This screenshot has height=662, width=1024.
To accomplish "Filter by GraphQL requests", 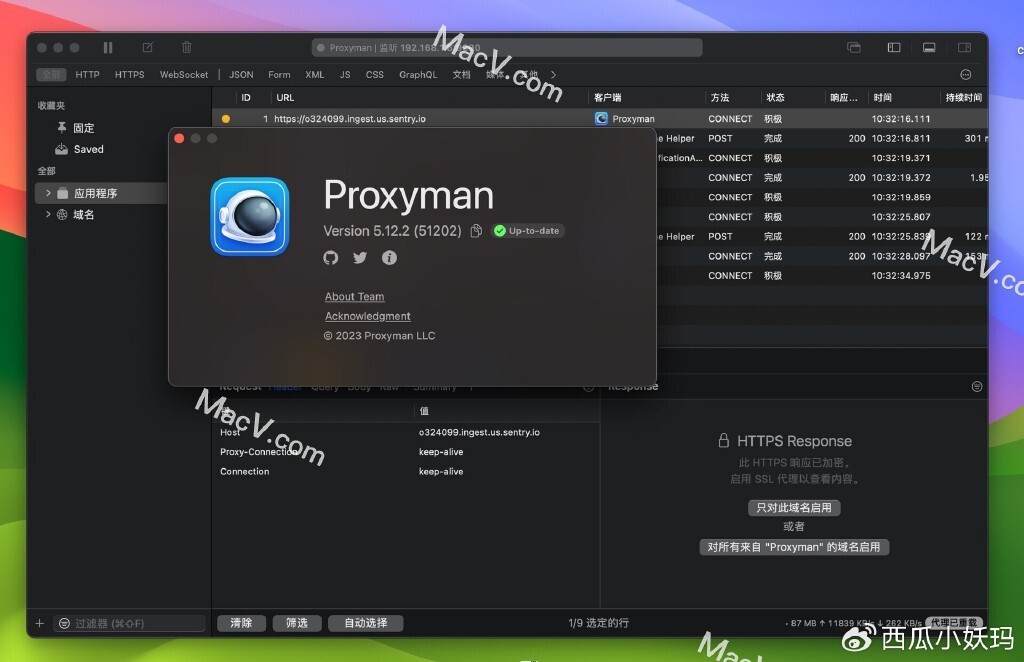I will point(418,74).
